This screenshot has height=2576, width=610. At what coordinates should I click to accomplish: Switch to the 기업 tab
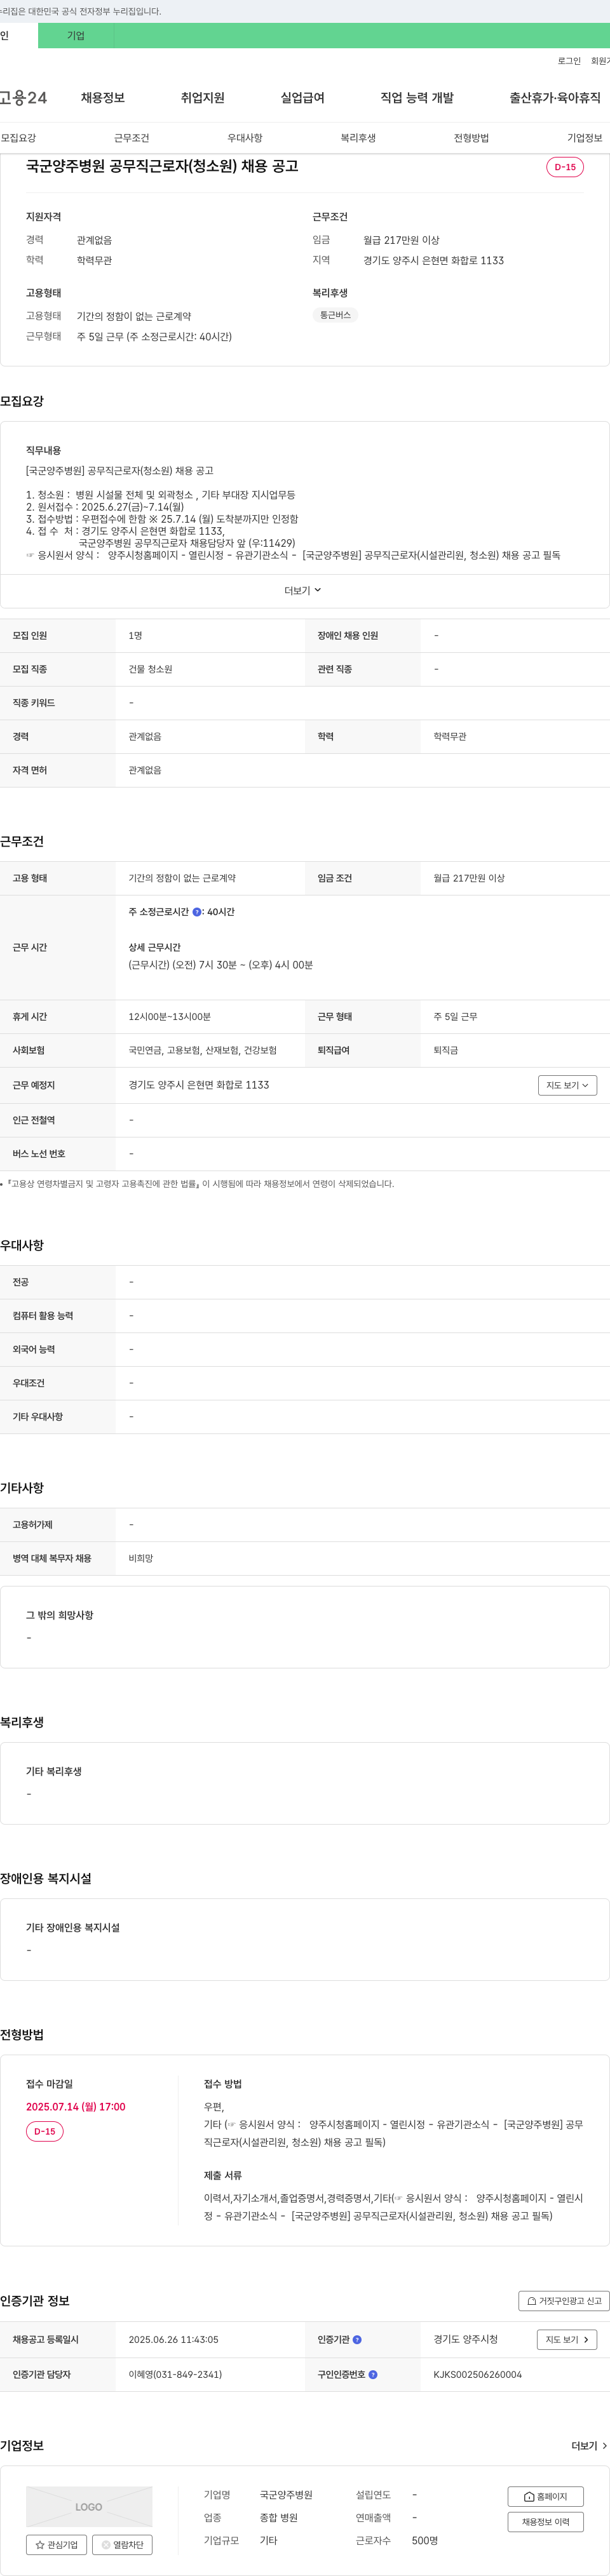(x=76, y=36)
